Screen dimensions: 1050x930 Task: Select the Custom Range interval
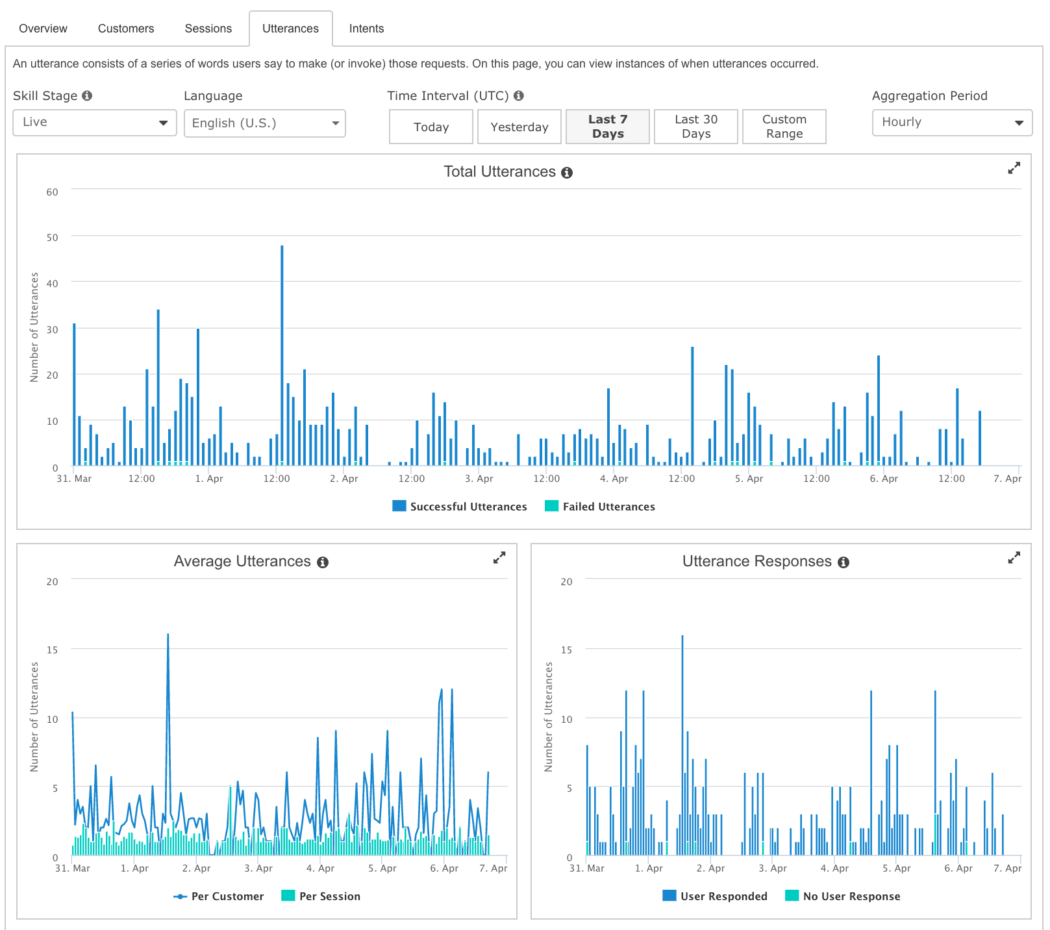(784, 126)
